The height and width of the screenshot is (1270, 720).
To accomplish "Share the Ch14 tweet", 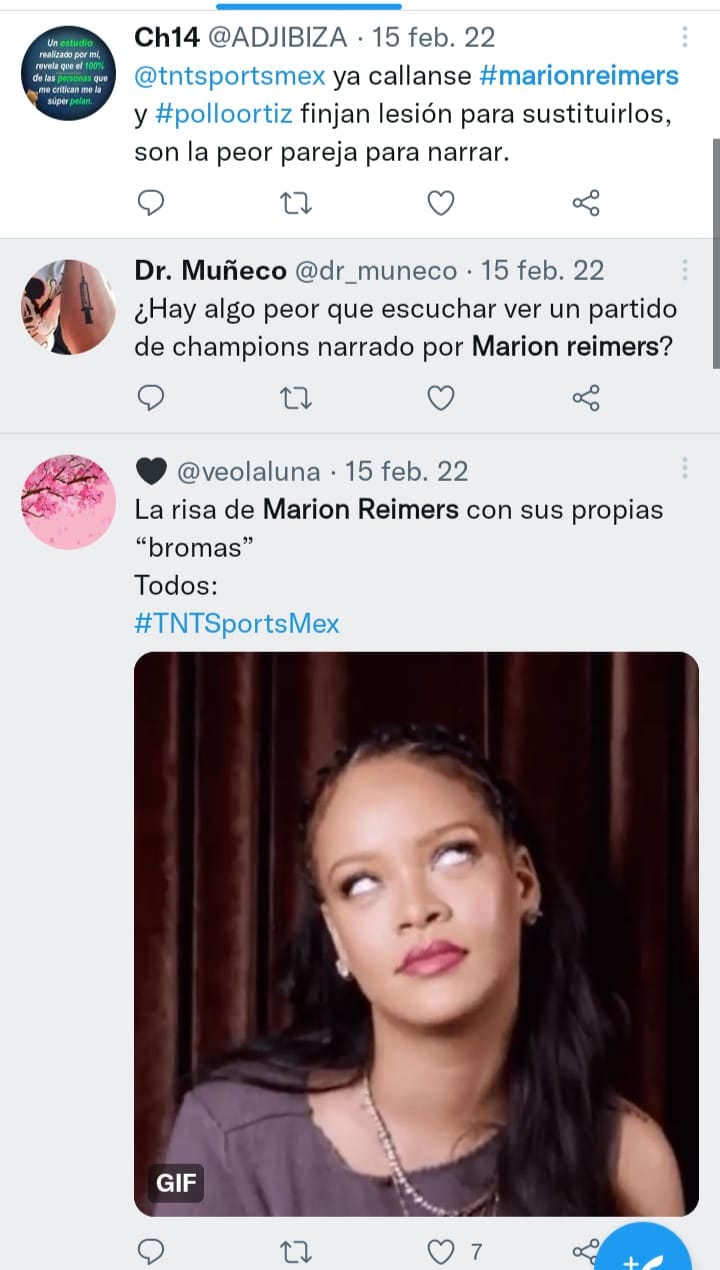I will [x=585, y=204].
